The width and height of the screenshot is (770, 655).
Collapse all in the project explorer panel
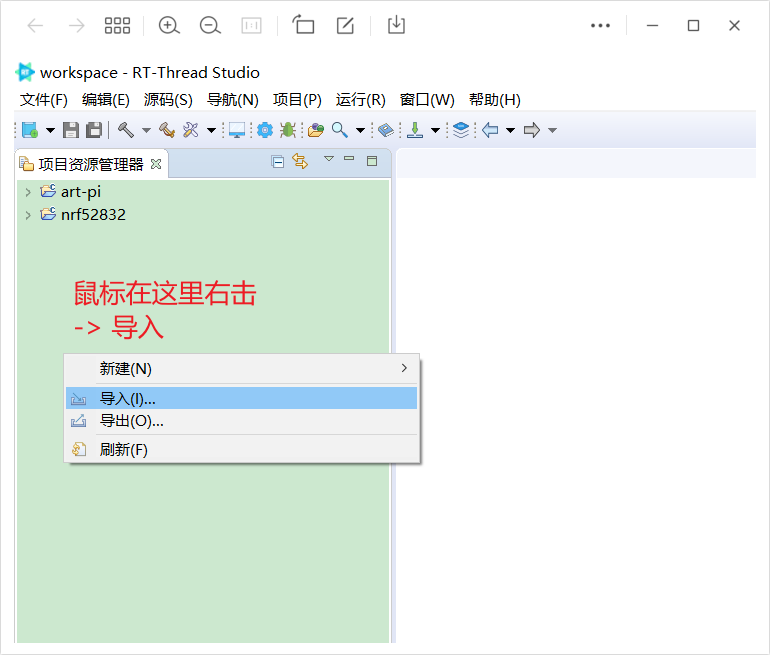click(278, 162)
